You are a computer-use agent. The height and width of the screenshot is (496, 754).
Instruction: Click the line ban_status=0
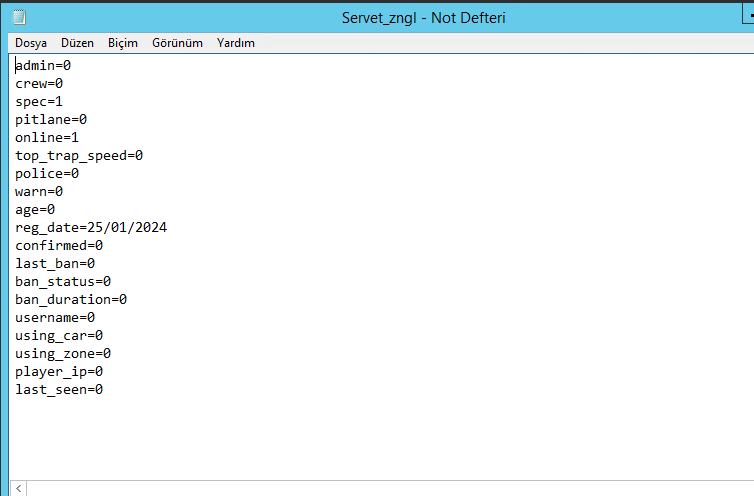63,281
